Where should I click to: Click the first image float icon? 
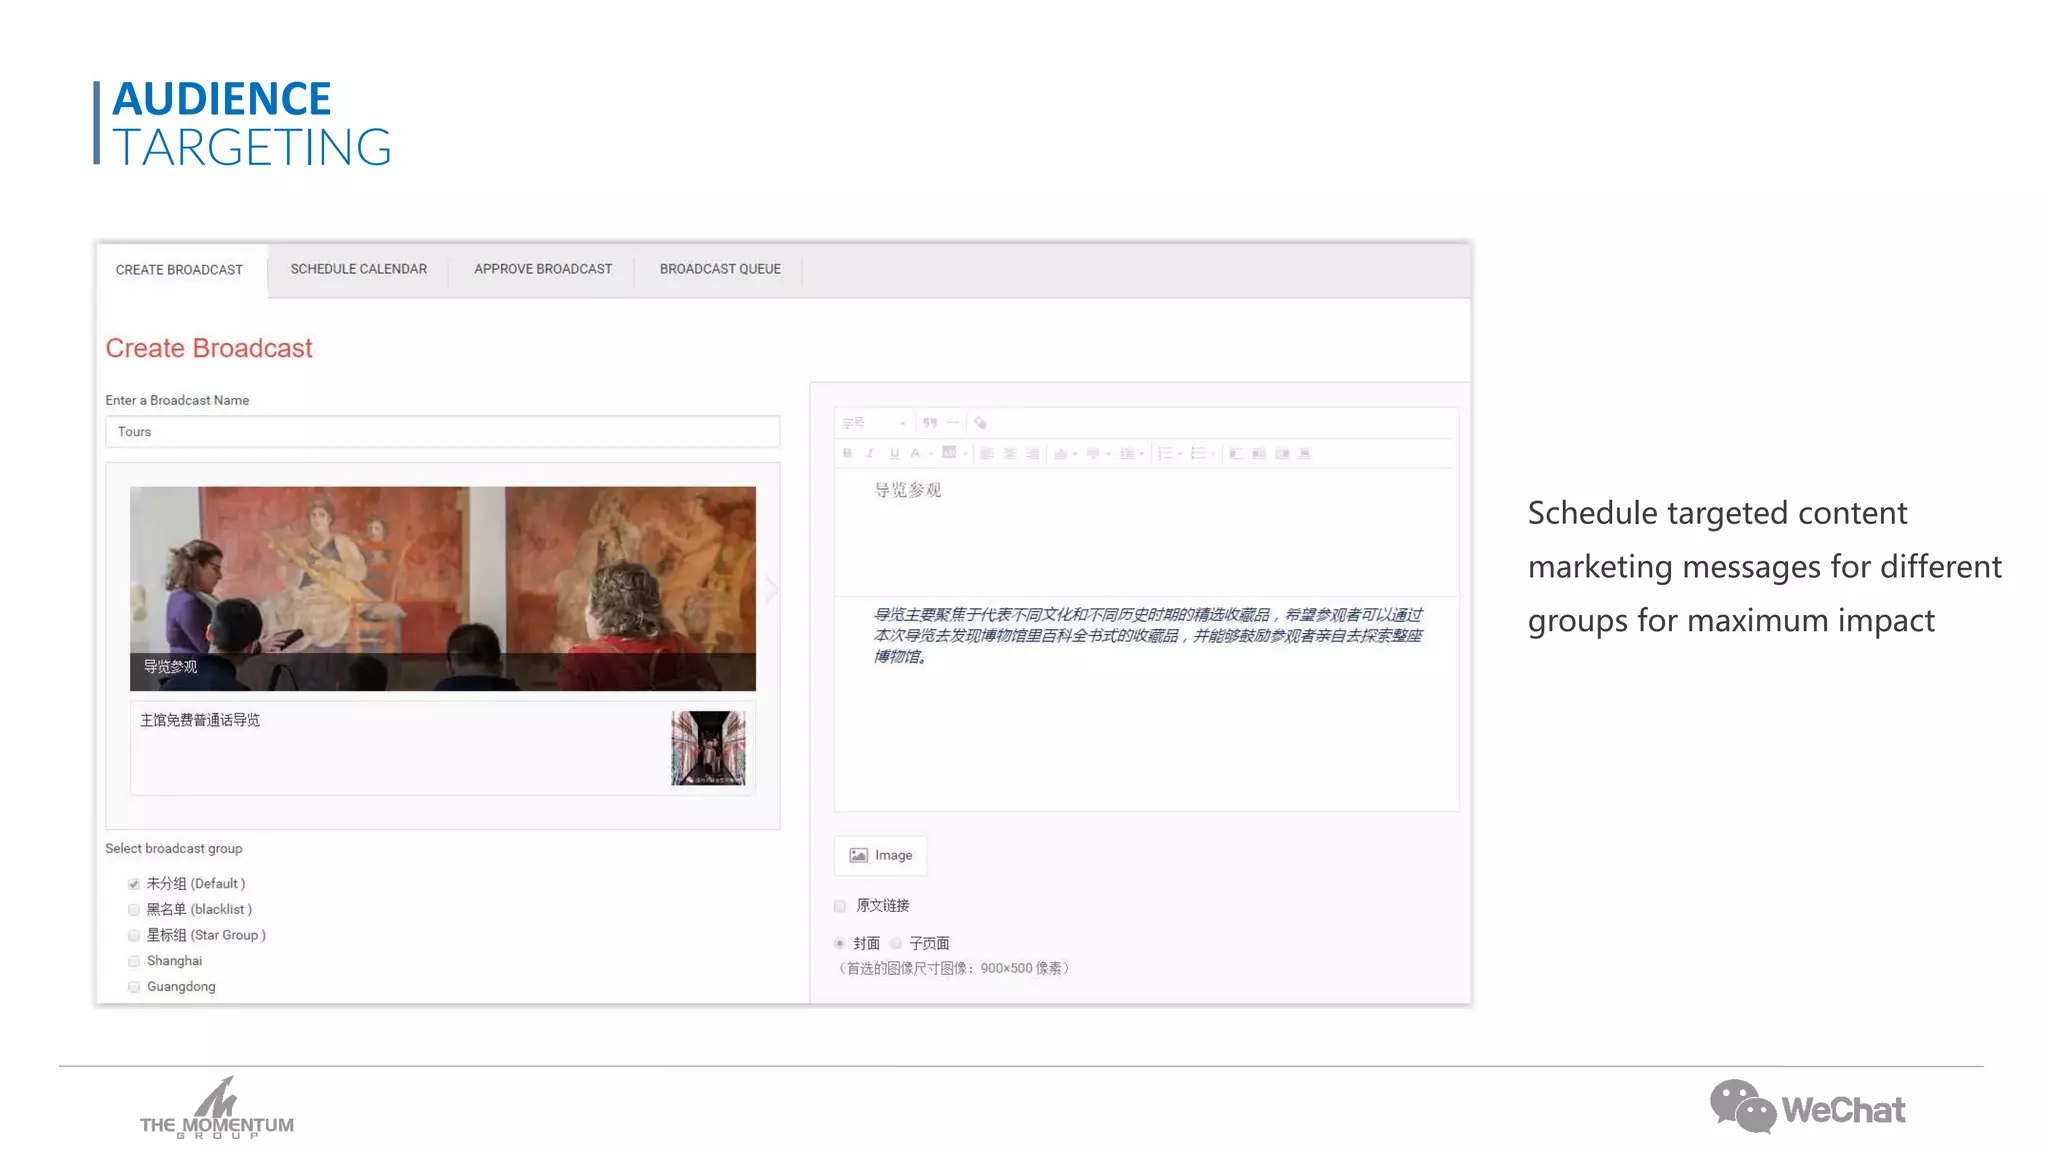(1236, 454)
